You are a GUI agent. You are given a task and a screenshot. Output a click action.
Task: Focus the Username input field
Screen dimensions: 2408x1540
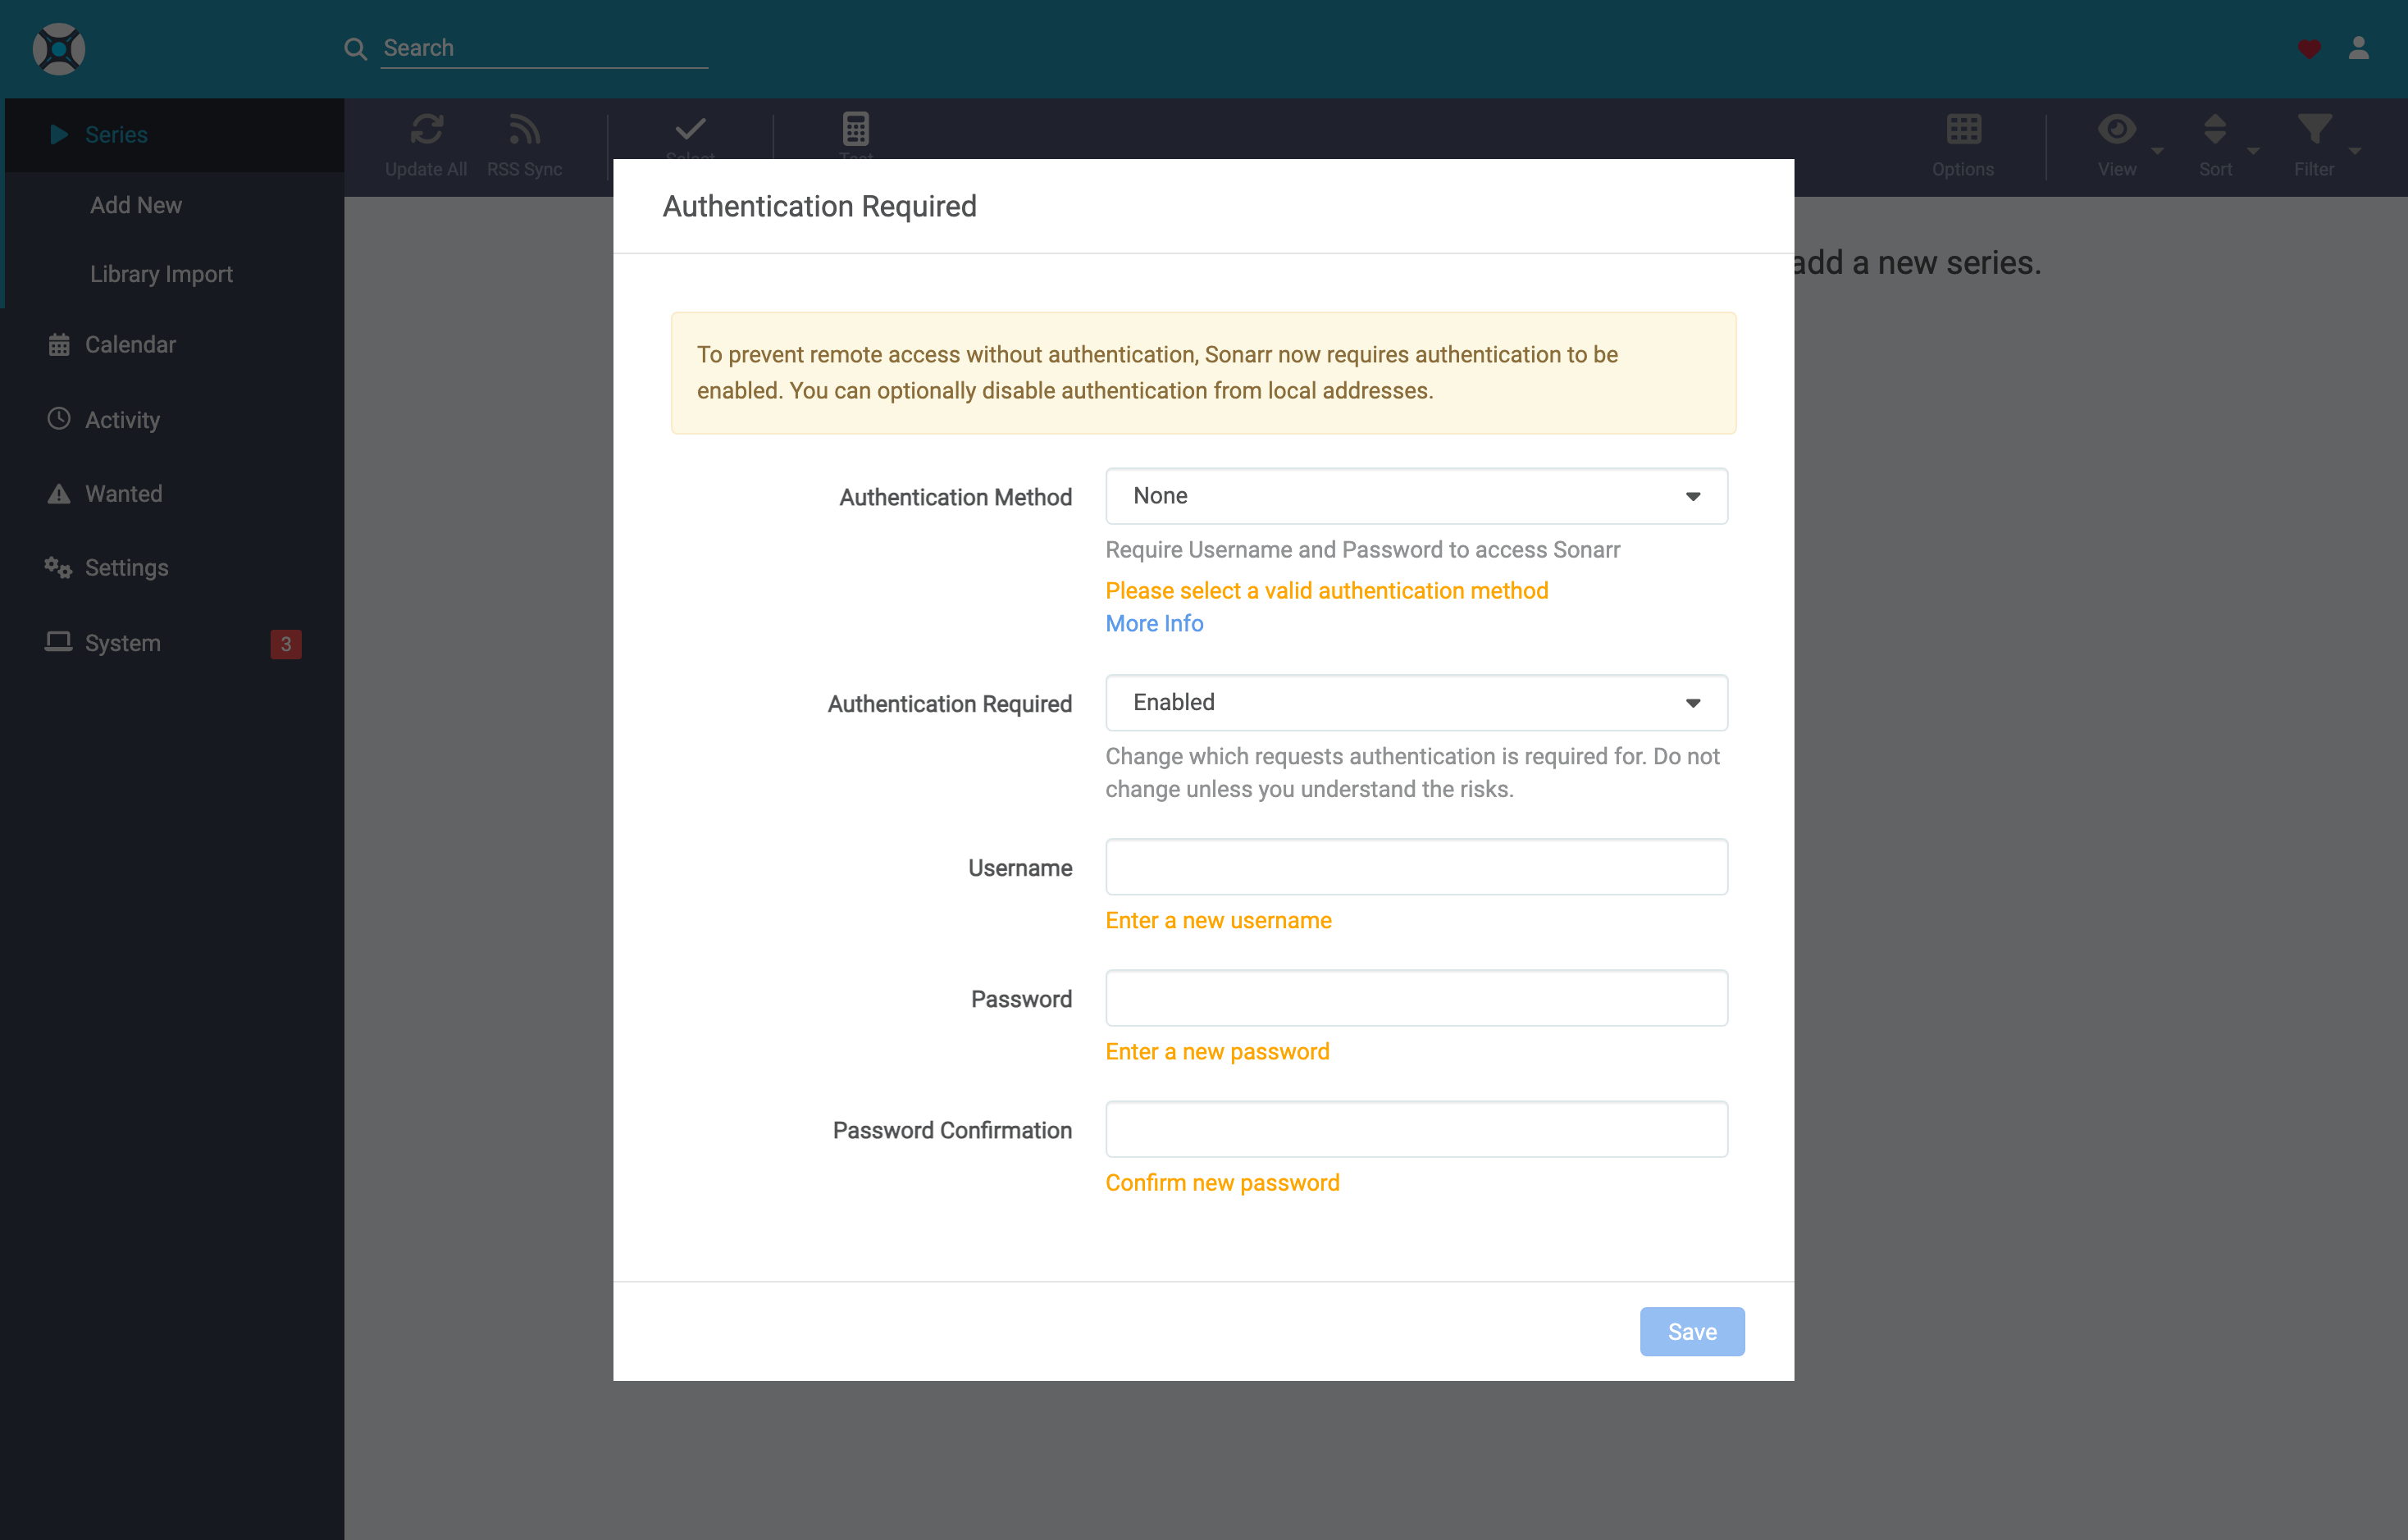tap(1416, 867)
